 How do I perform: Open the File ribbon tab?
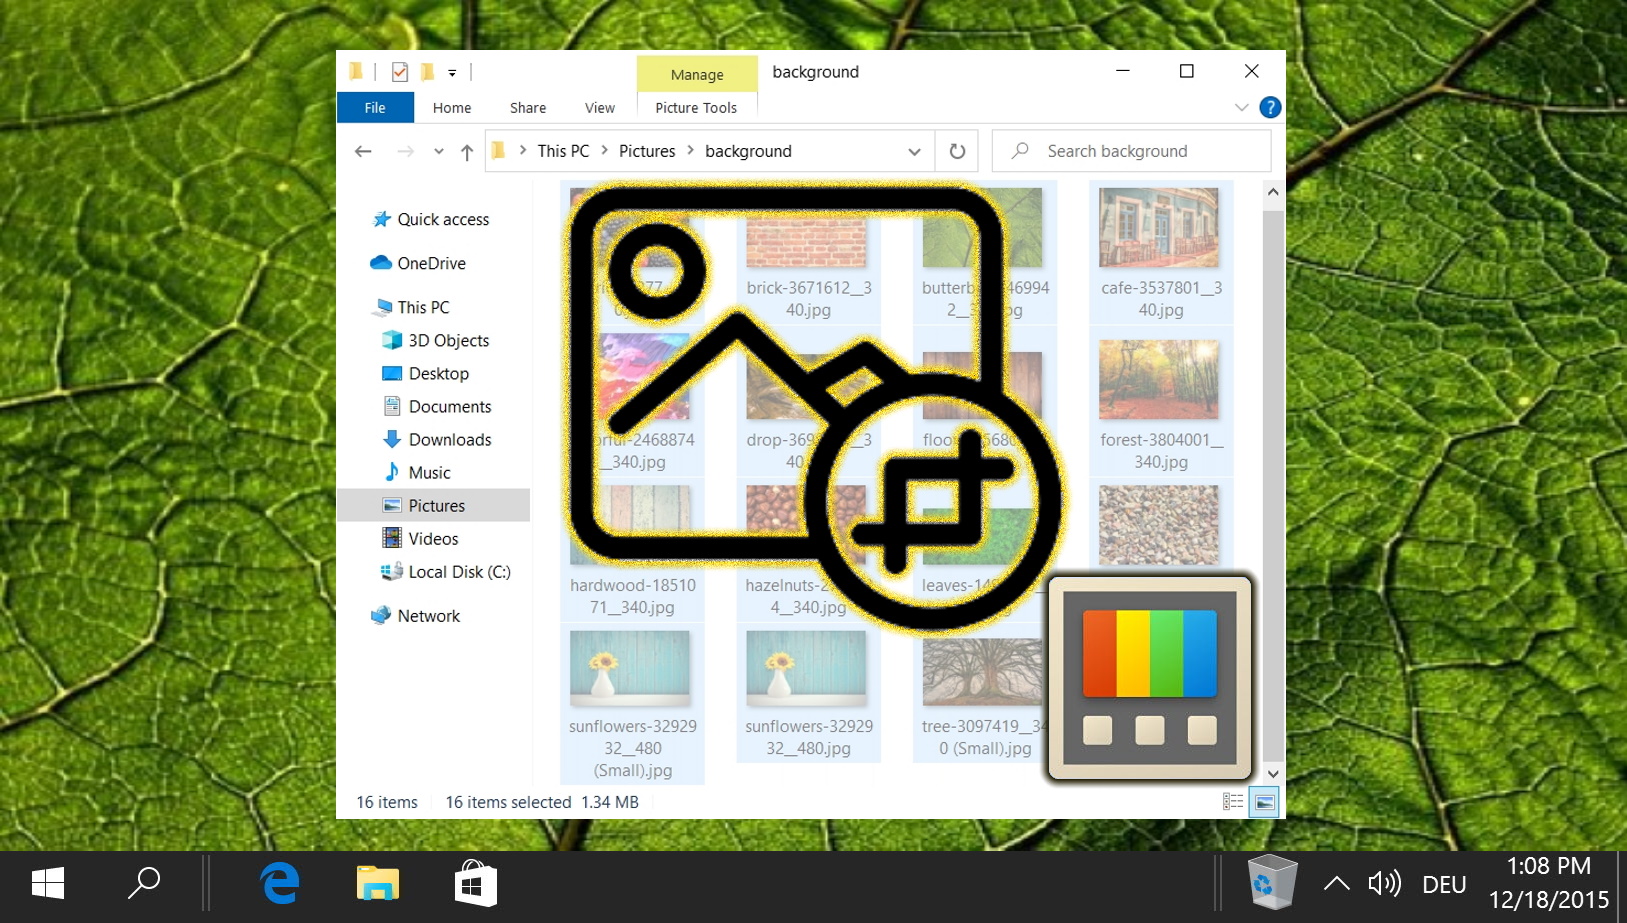coord(375,108)
